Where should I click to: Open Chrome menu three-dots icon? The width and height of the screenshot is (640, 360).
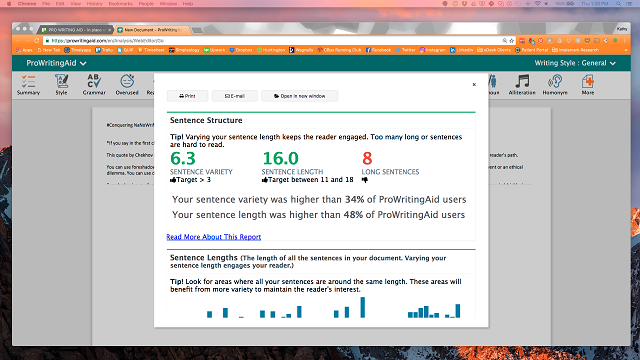pyautogui.click(x=624, y=41)
